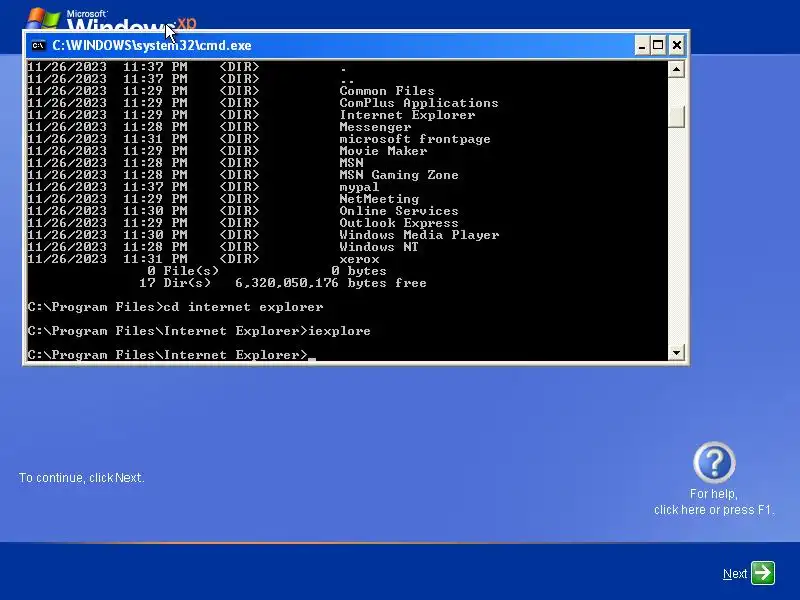800x600 pixels.
Task: Minimize the cmd.exe window
Action: coord(642,45)
